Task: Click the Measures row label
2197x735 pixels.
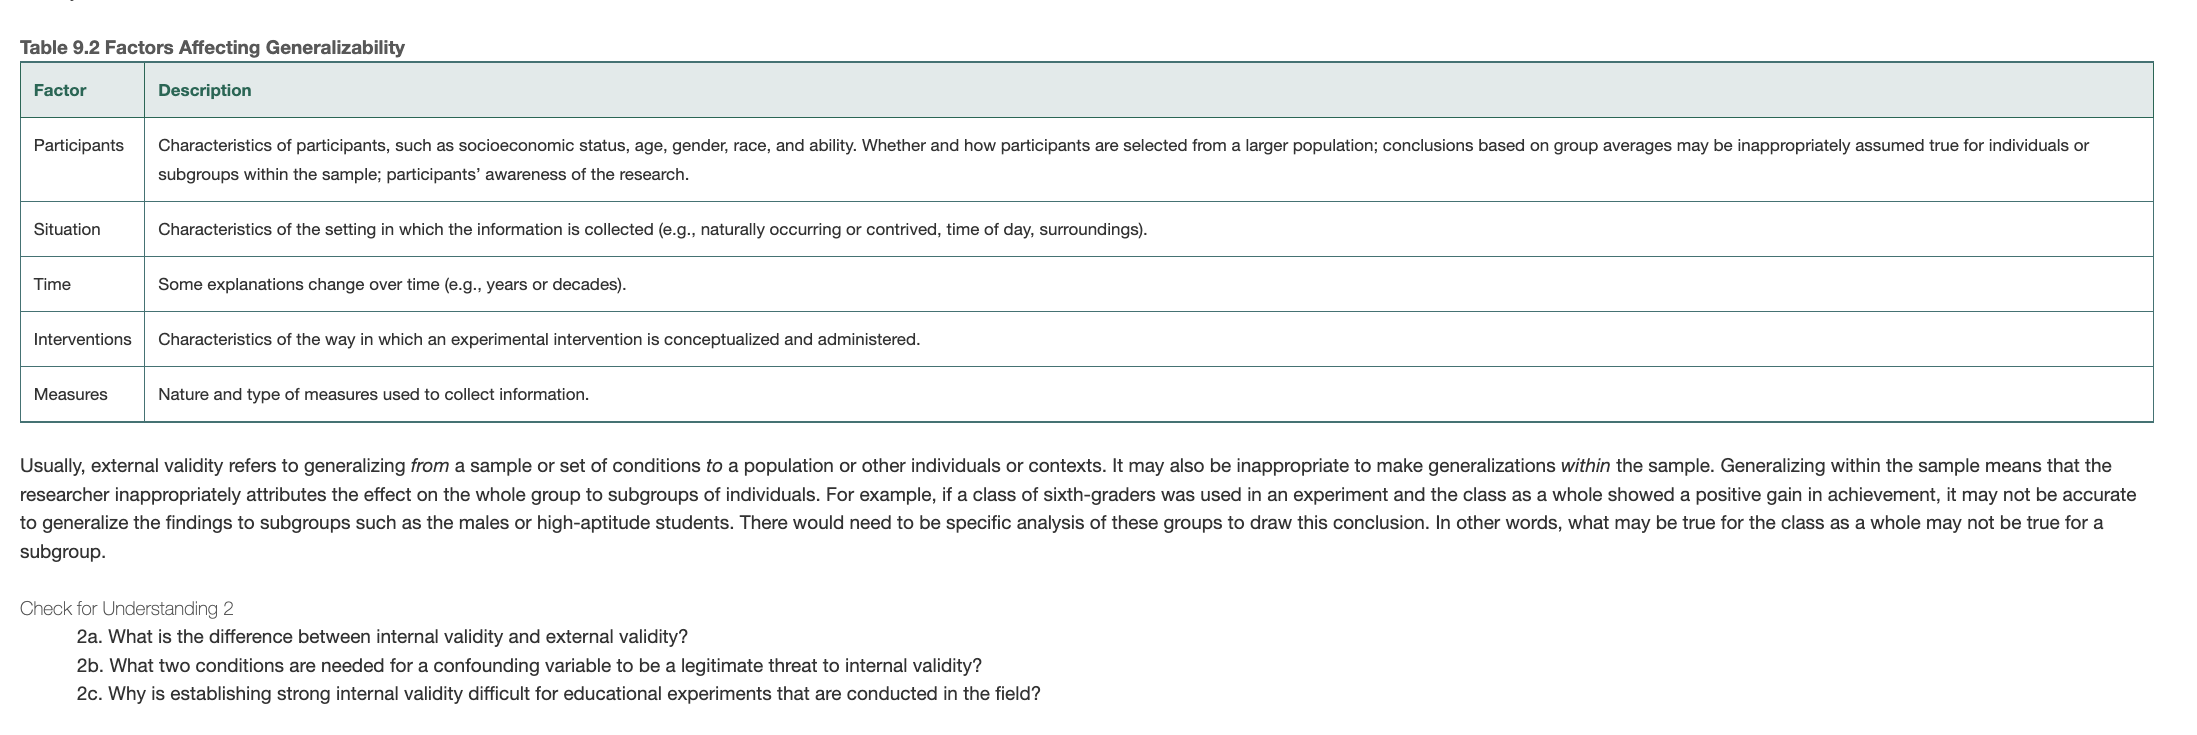Action: tap(70, 394)
